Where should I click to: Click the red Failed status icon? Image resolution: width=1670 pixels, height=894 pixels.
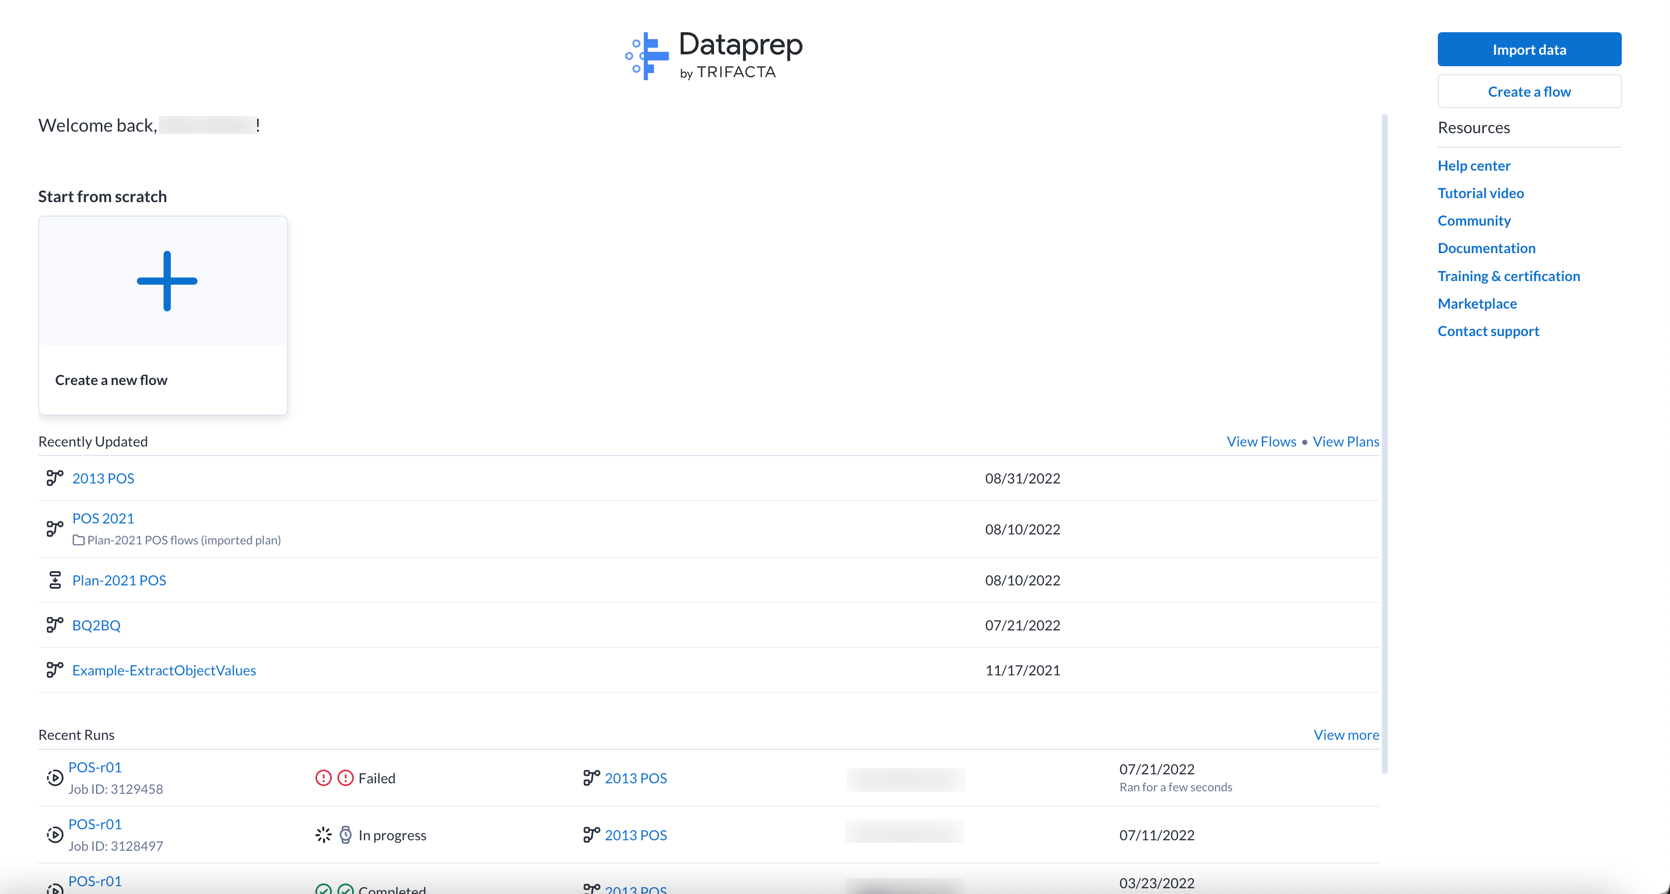point(323,778)
